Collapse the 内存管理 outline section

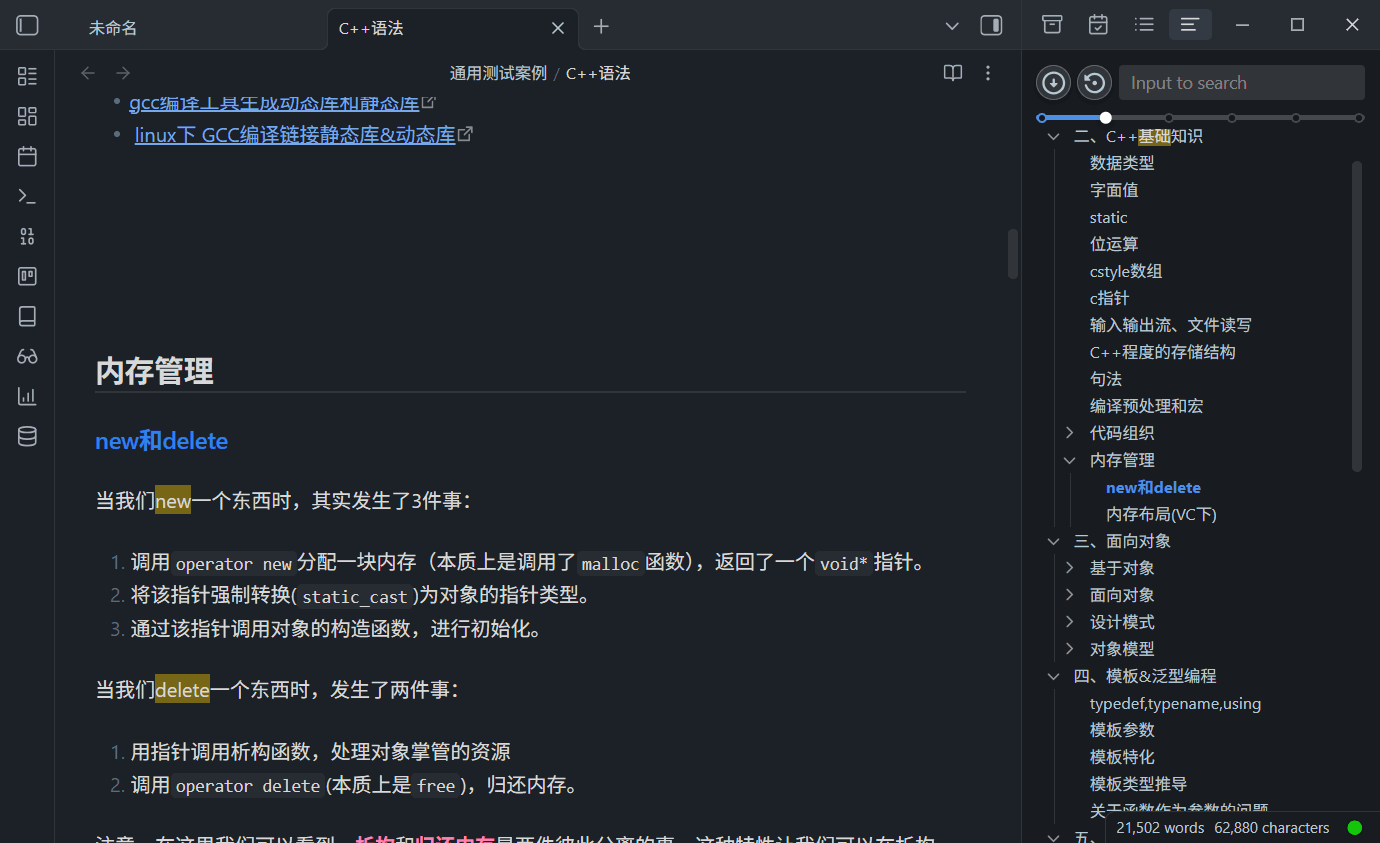[x=1070, y=460]
